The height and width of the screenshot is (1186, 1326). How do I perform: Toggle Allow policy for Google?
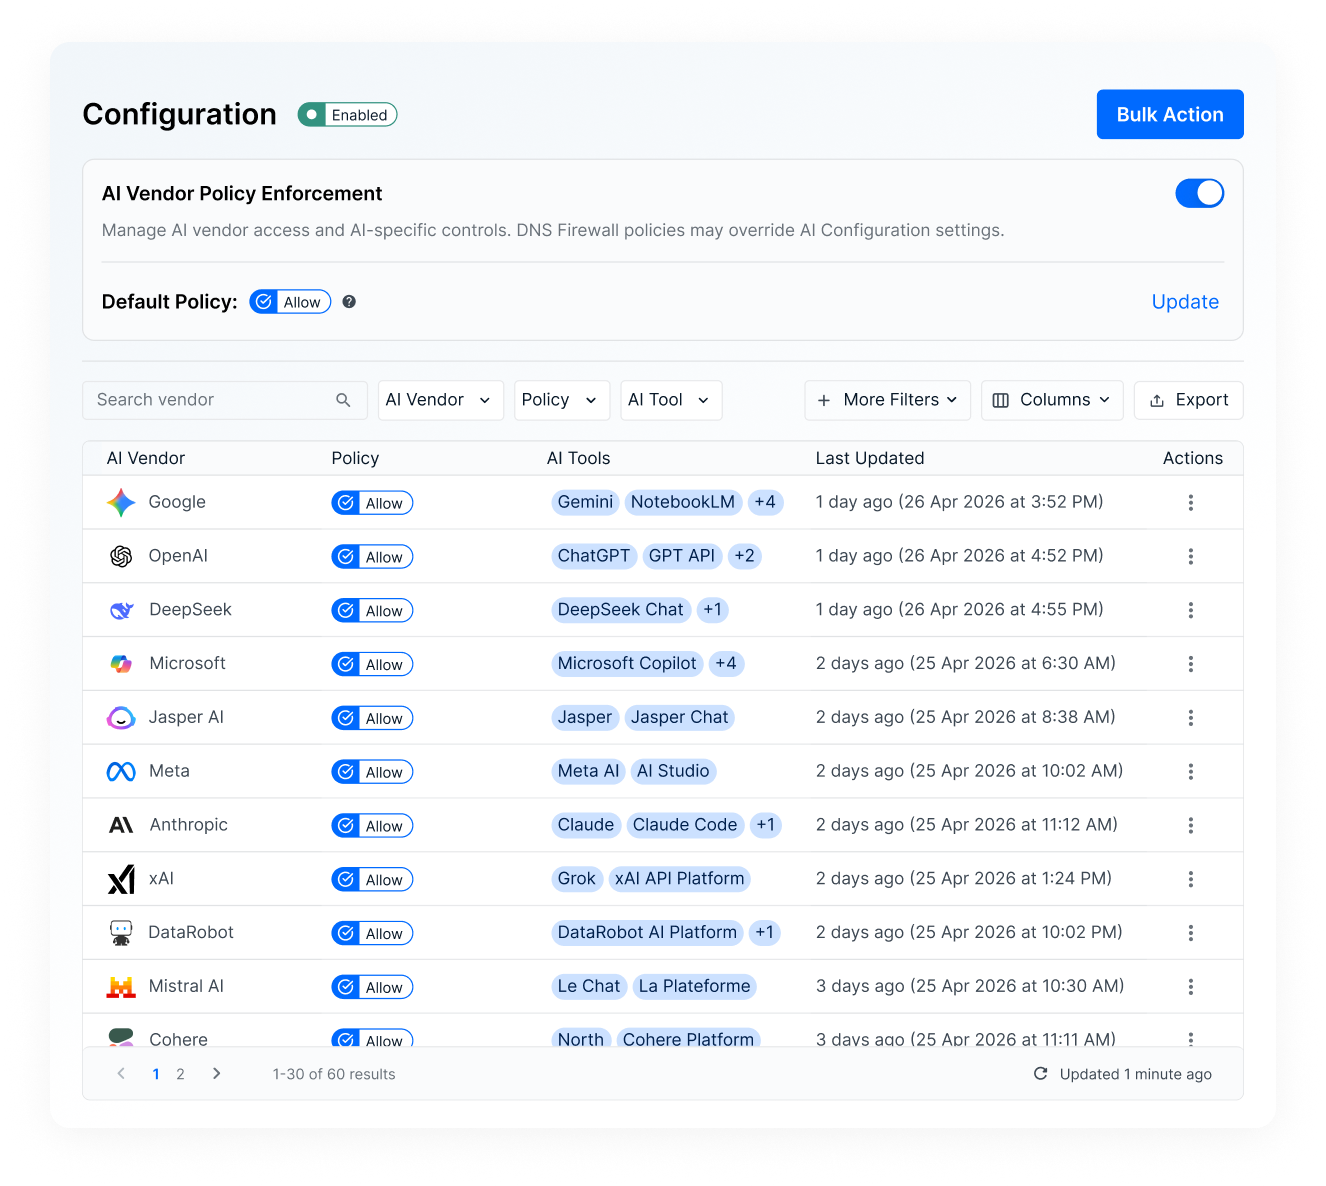click(x=372, y=503)
